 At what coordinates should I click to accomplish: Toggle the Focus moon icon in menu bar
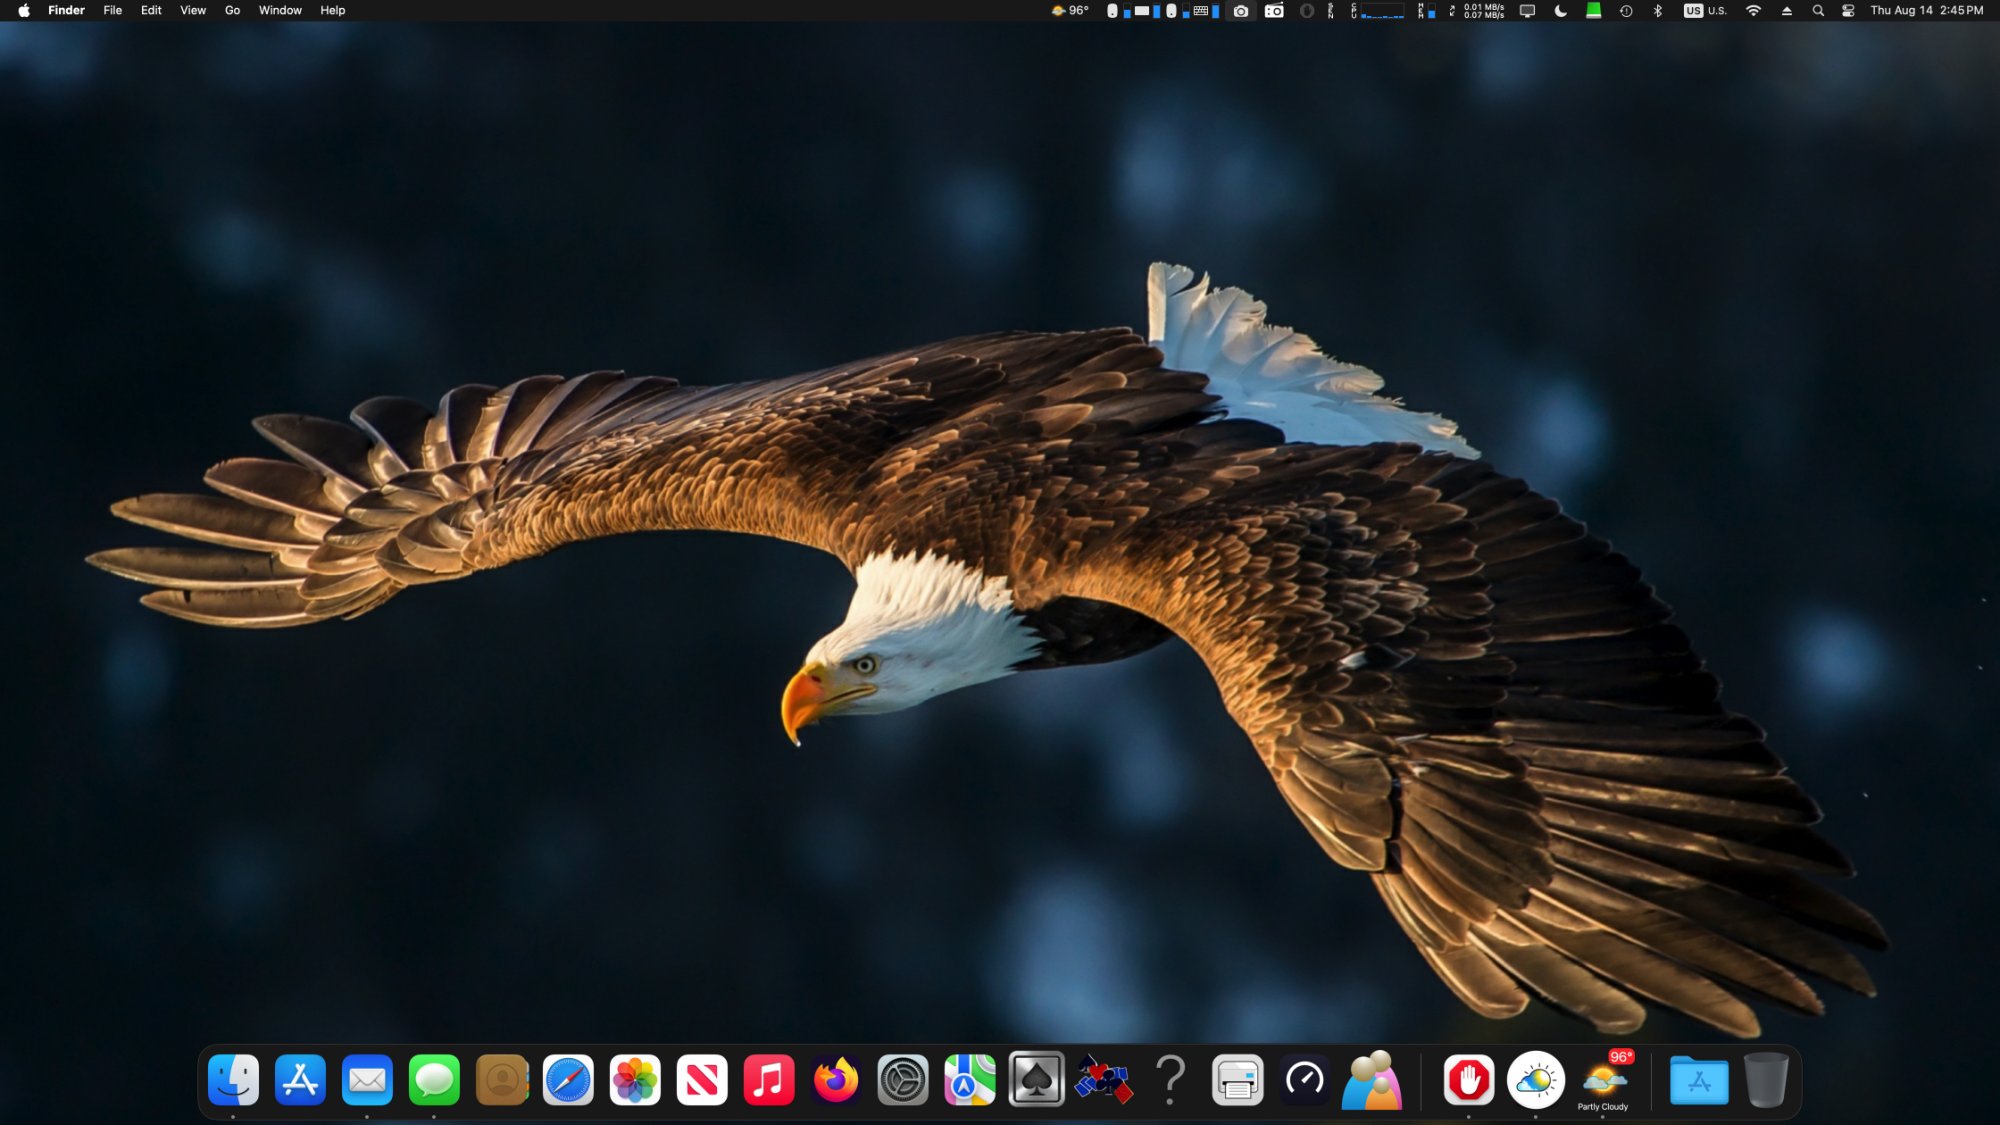(x=1560, y=11)
